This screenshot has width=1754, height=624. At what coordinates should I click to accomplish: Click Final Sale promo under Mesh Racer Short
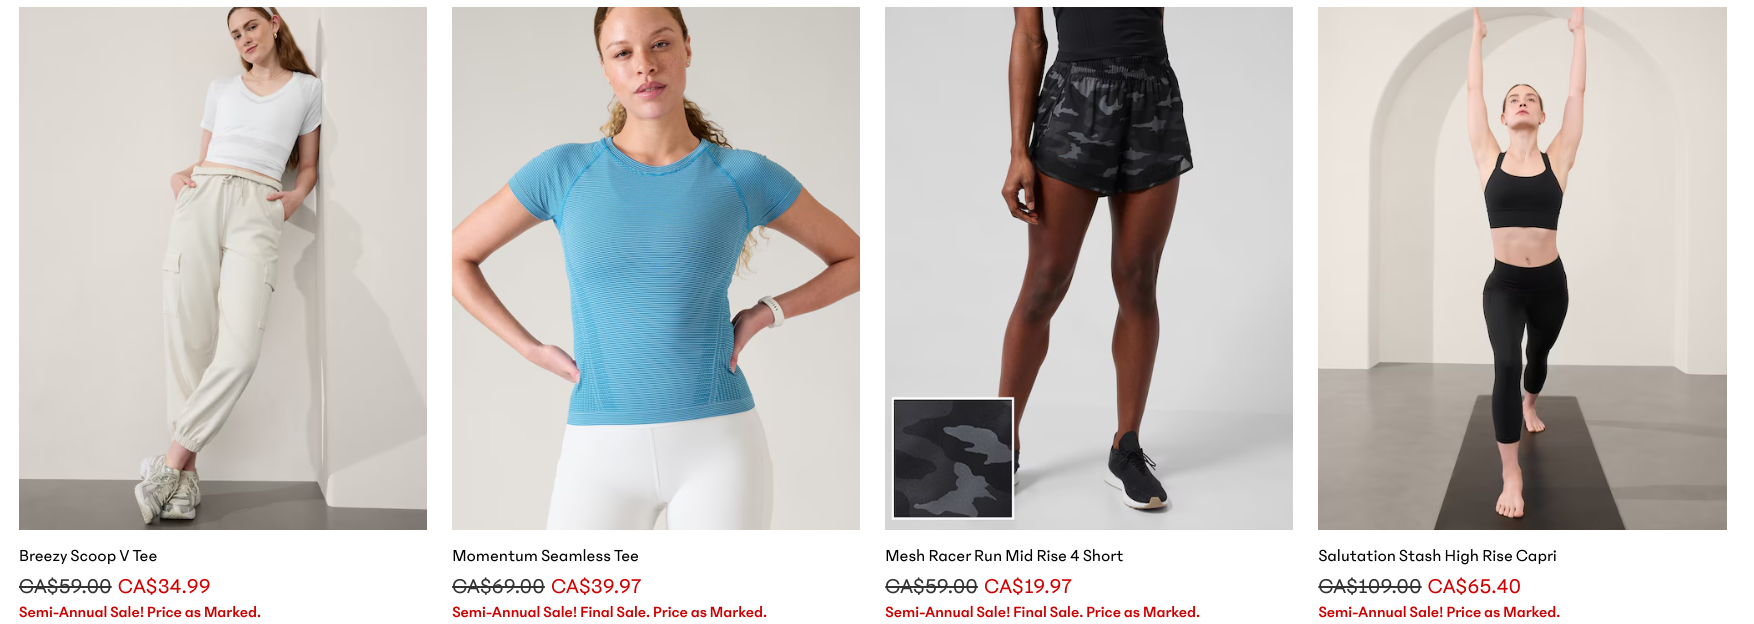coord(1042,612)
